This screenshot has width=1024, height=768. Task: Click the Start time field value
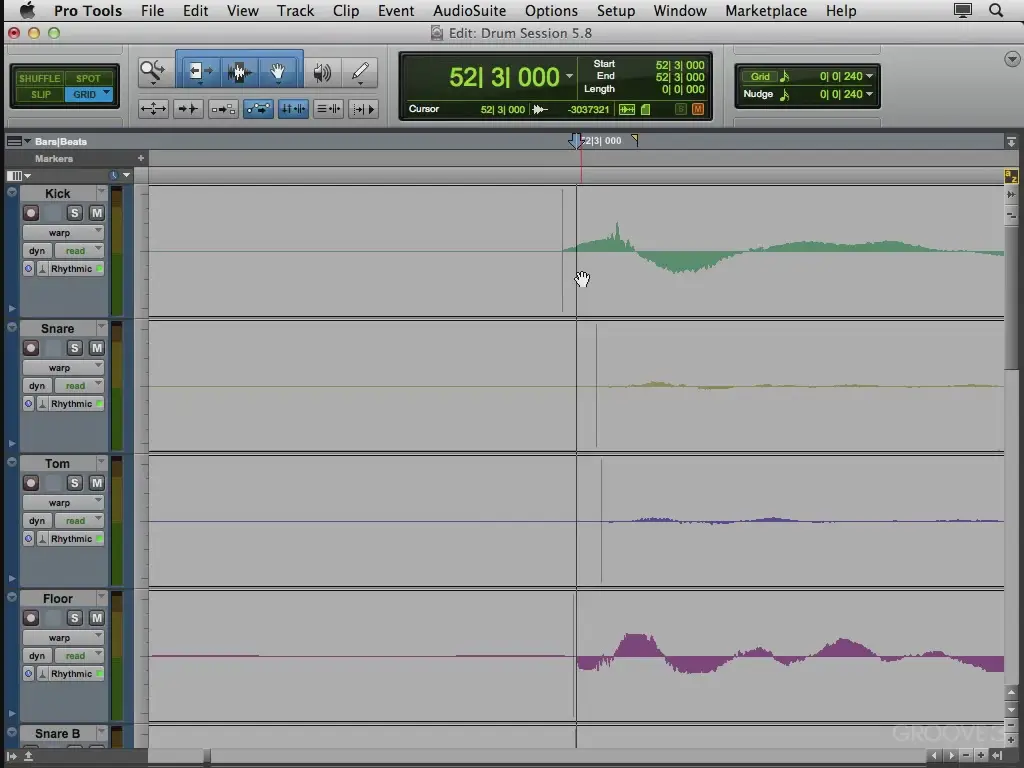[680, 65]
